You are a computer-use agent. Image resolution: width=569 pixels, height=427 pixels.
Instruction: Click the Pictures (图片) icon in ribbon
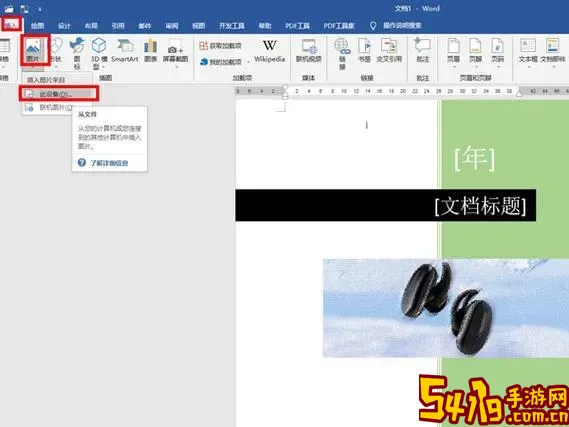click(x=33, y=46)
